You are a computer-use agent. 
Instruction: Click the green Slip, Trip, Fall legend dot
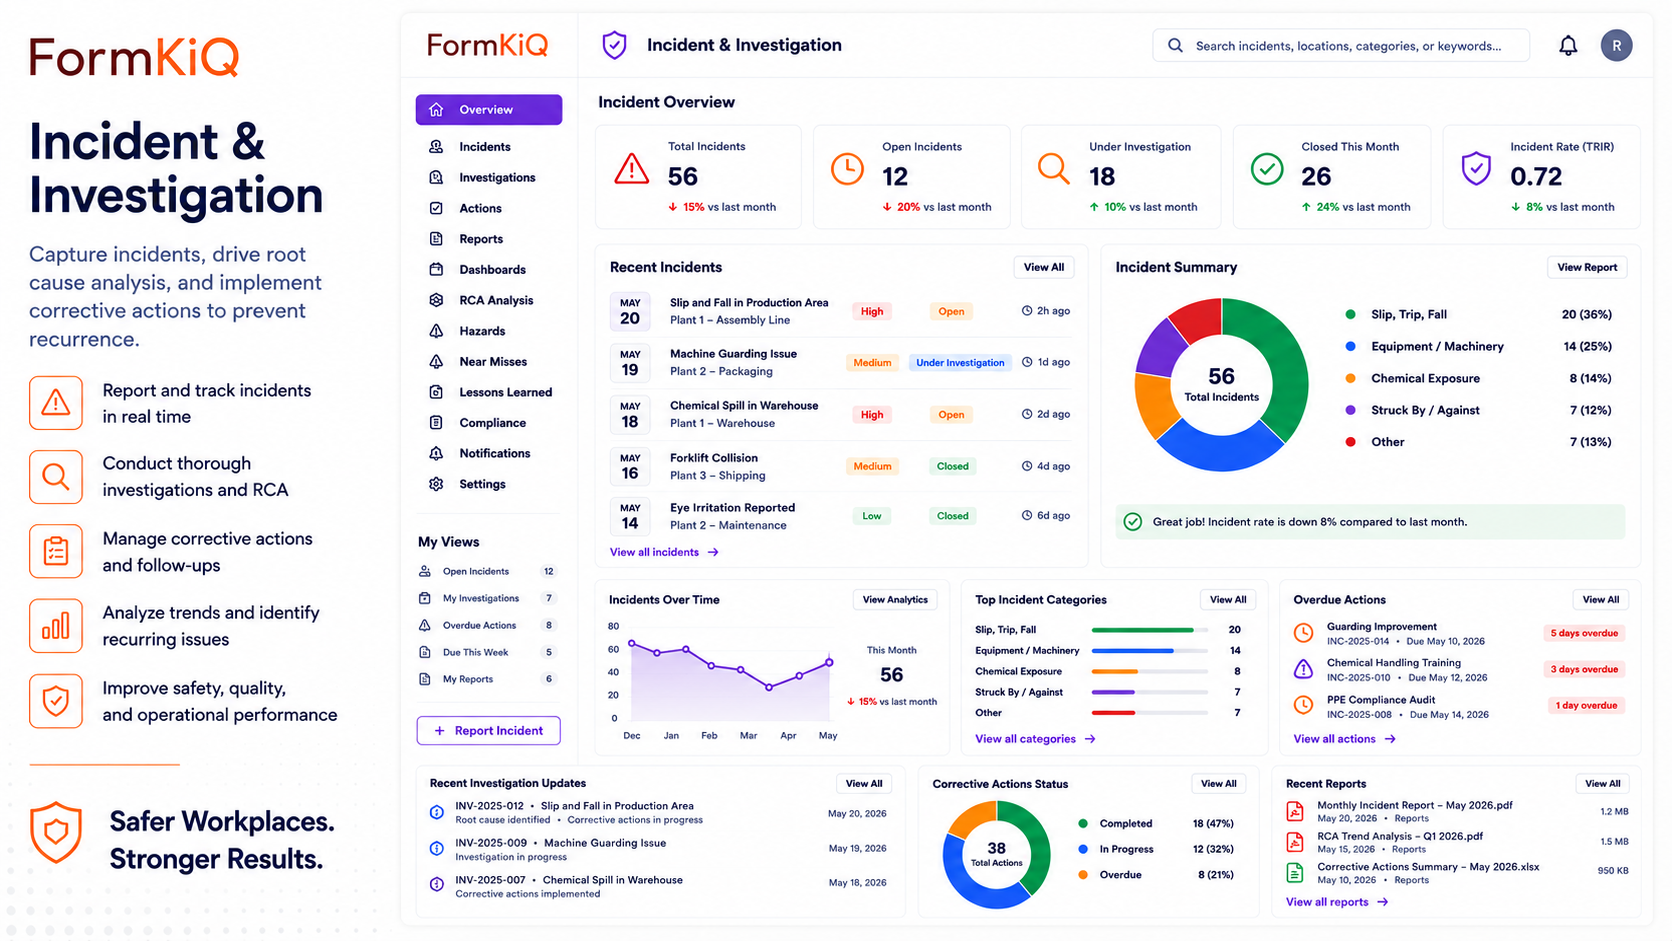click(1351, 314)
